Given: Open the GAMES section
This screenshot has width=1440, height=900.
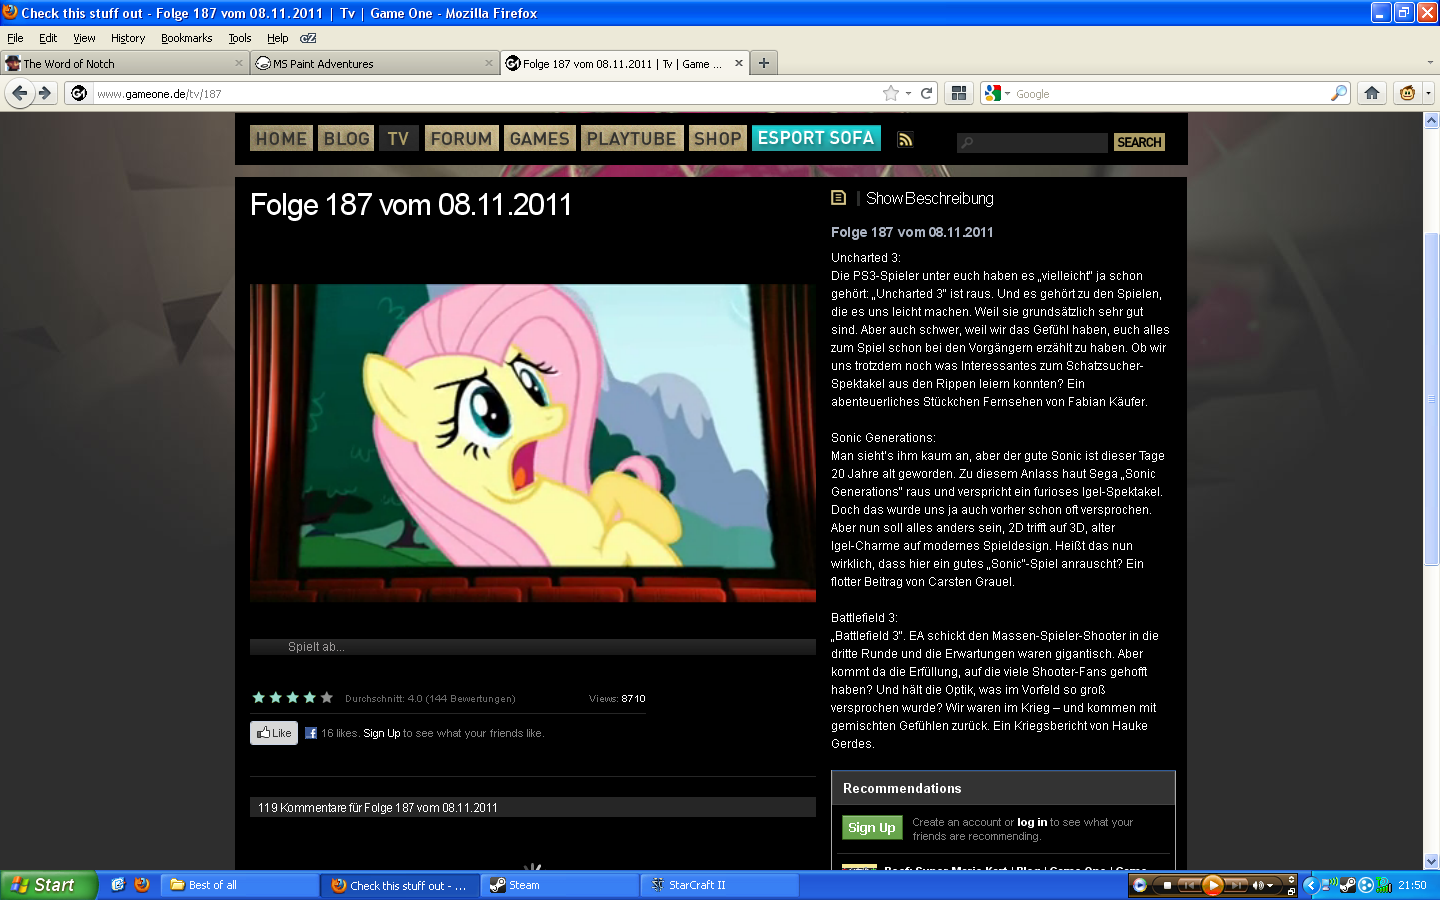Looking at the screenshot, I should [x=539, y=139].
